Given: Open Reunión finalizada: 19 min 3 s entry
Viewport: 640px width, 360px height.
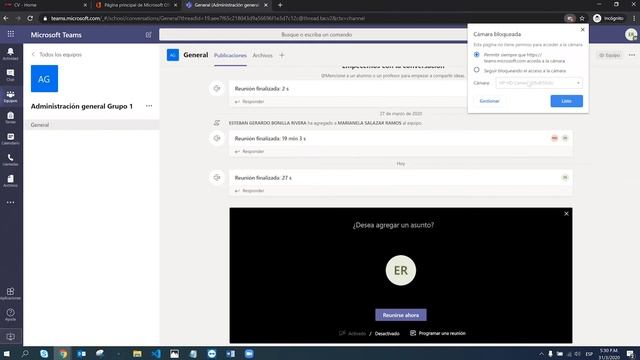Looking at the screenshot, I should 400,138.
